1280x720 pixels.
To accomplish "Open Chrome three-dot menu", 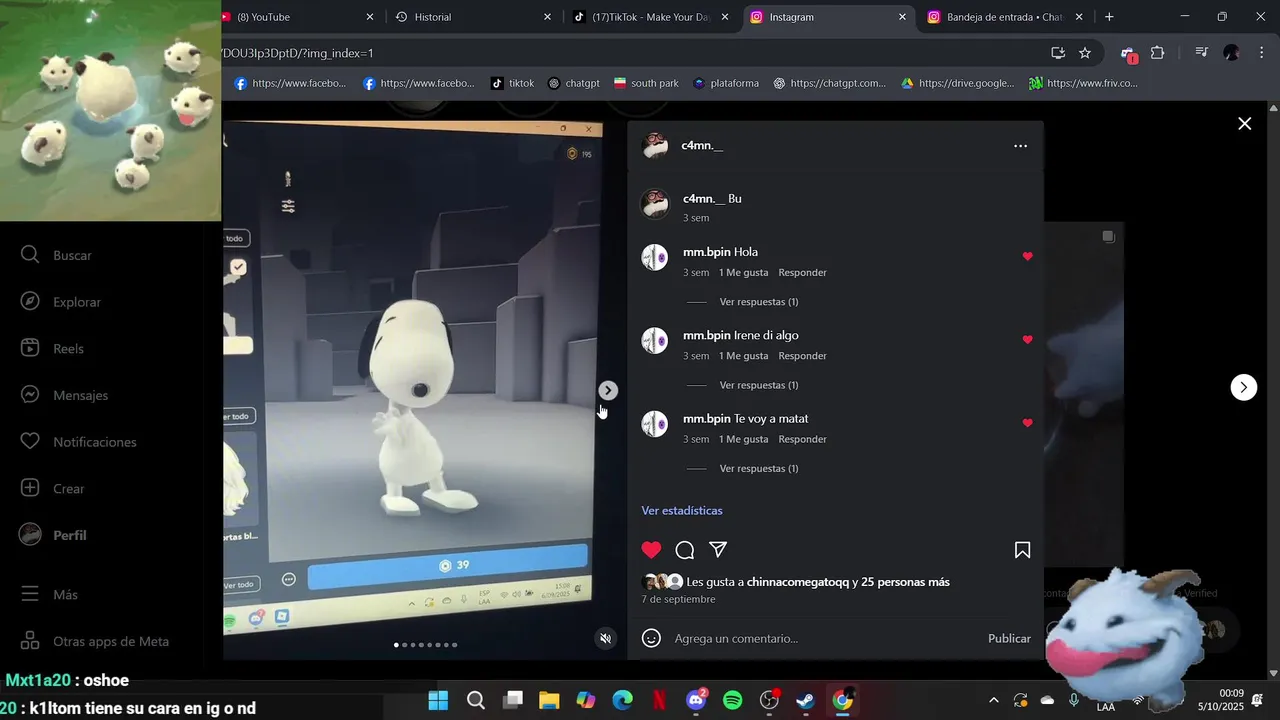I will point(1260,53).
